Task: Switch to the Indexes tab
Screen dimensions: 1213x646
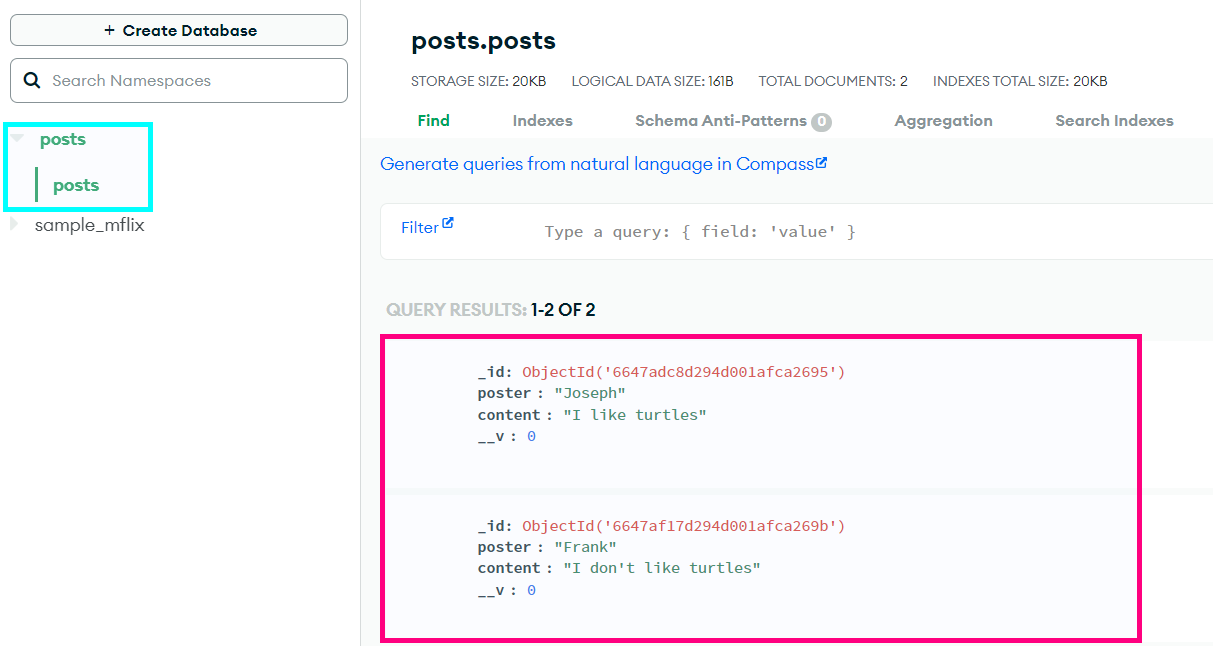Action: click(x=542, y=120)
